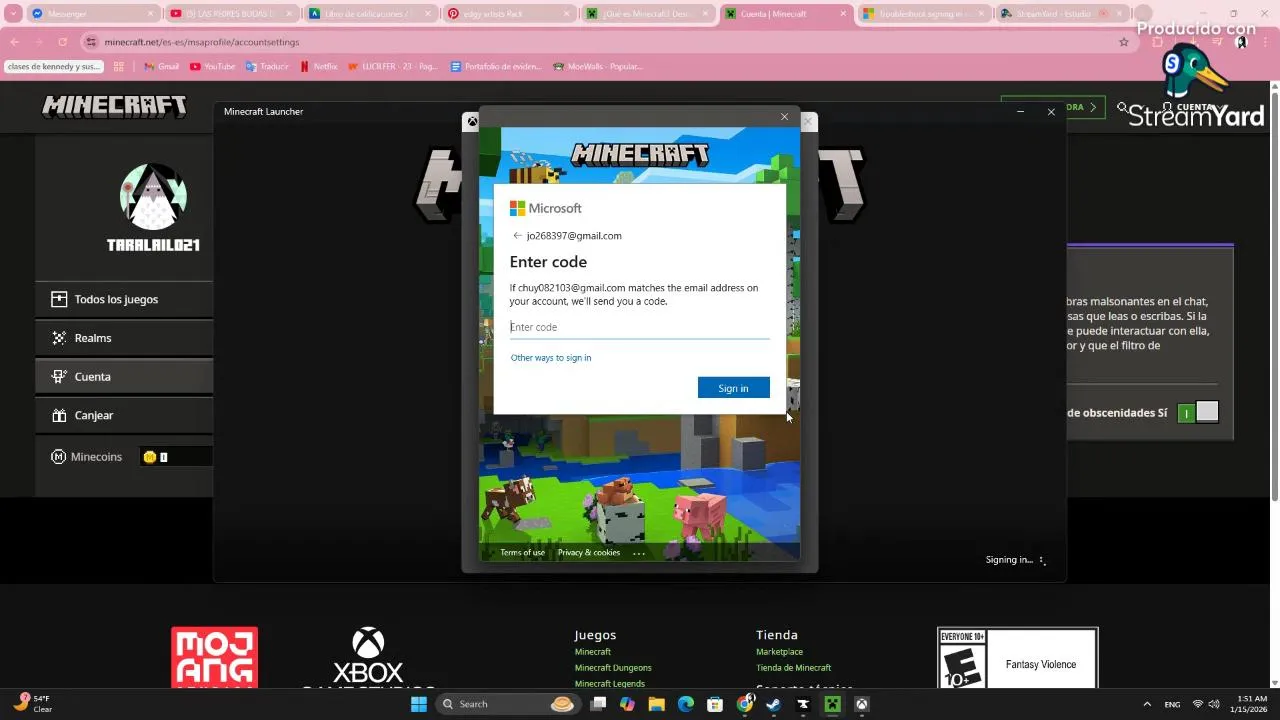
Task: Click the Minecraft Launcher taskbar icon
Action: point(832,704)
